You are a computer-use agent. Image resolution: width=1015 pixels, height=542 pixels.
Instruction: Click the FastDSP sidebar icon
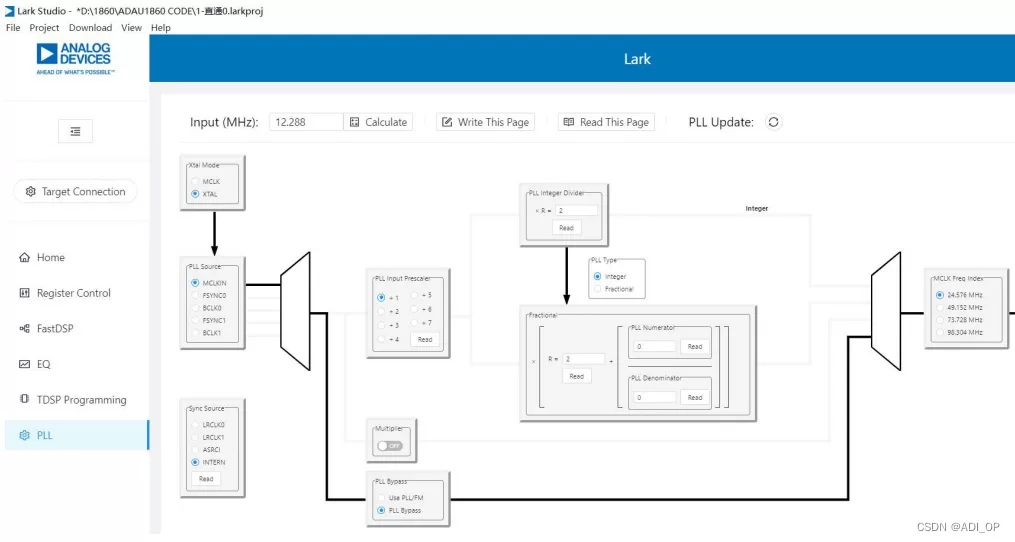(25, 329)
